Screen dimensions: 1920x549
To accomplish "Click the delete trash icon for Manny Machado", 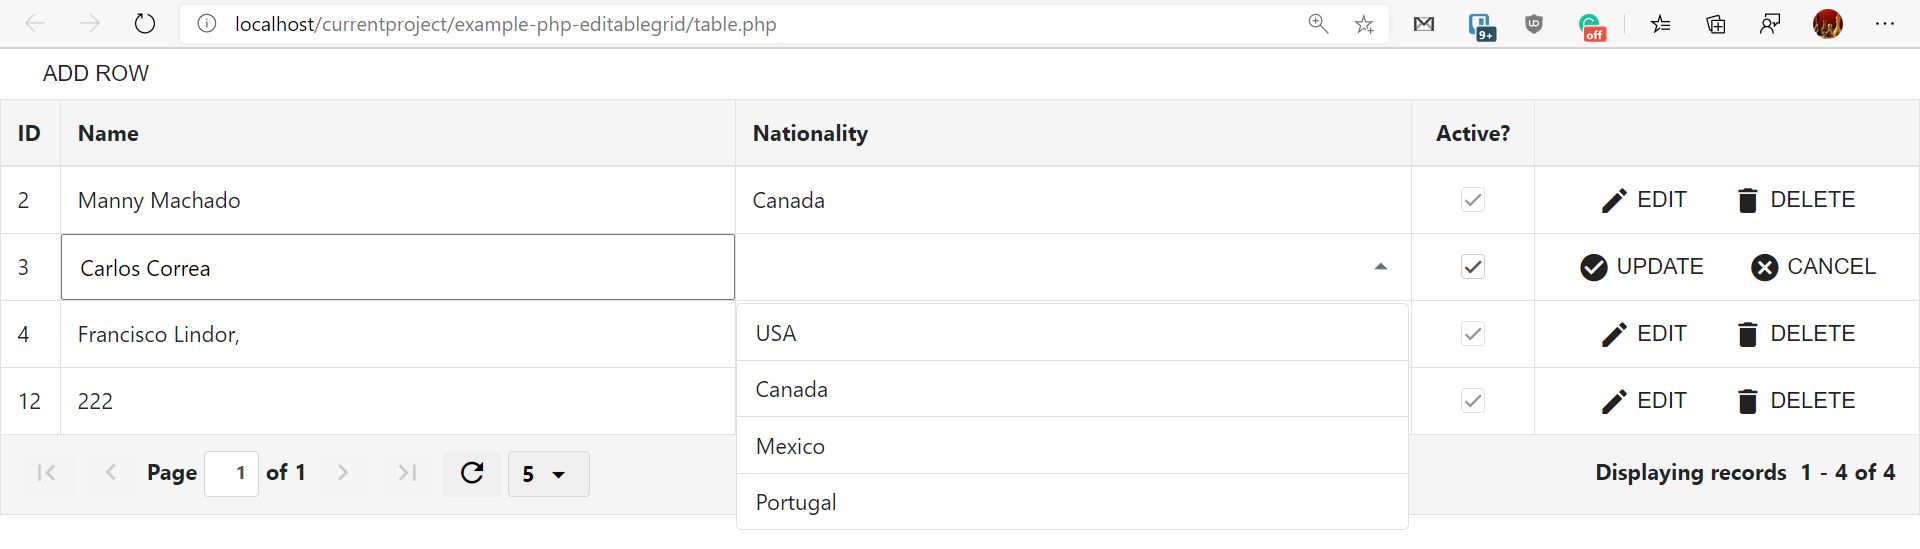I will (1747, 201).
